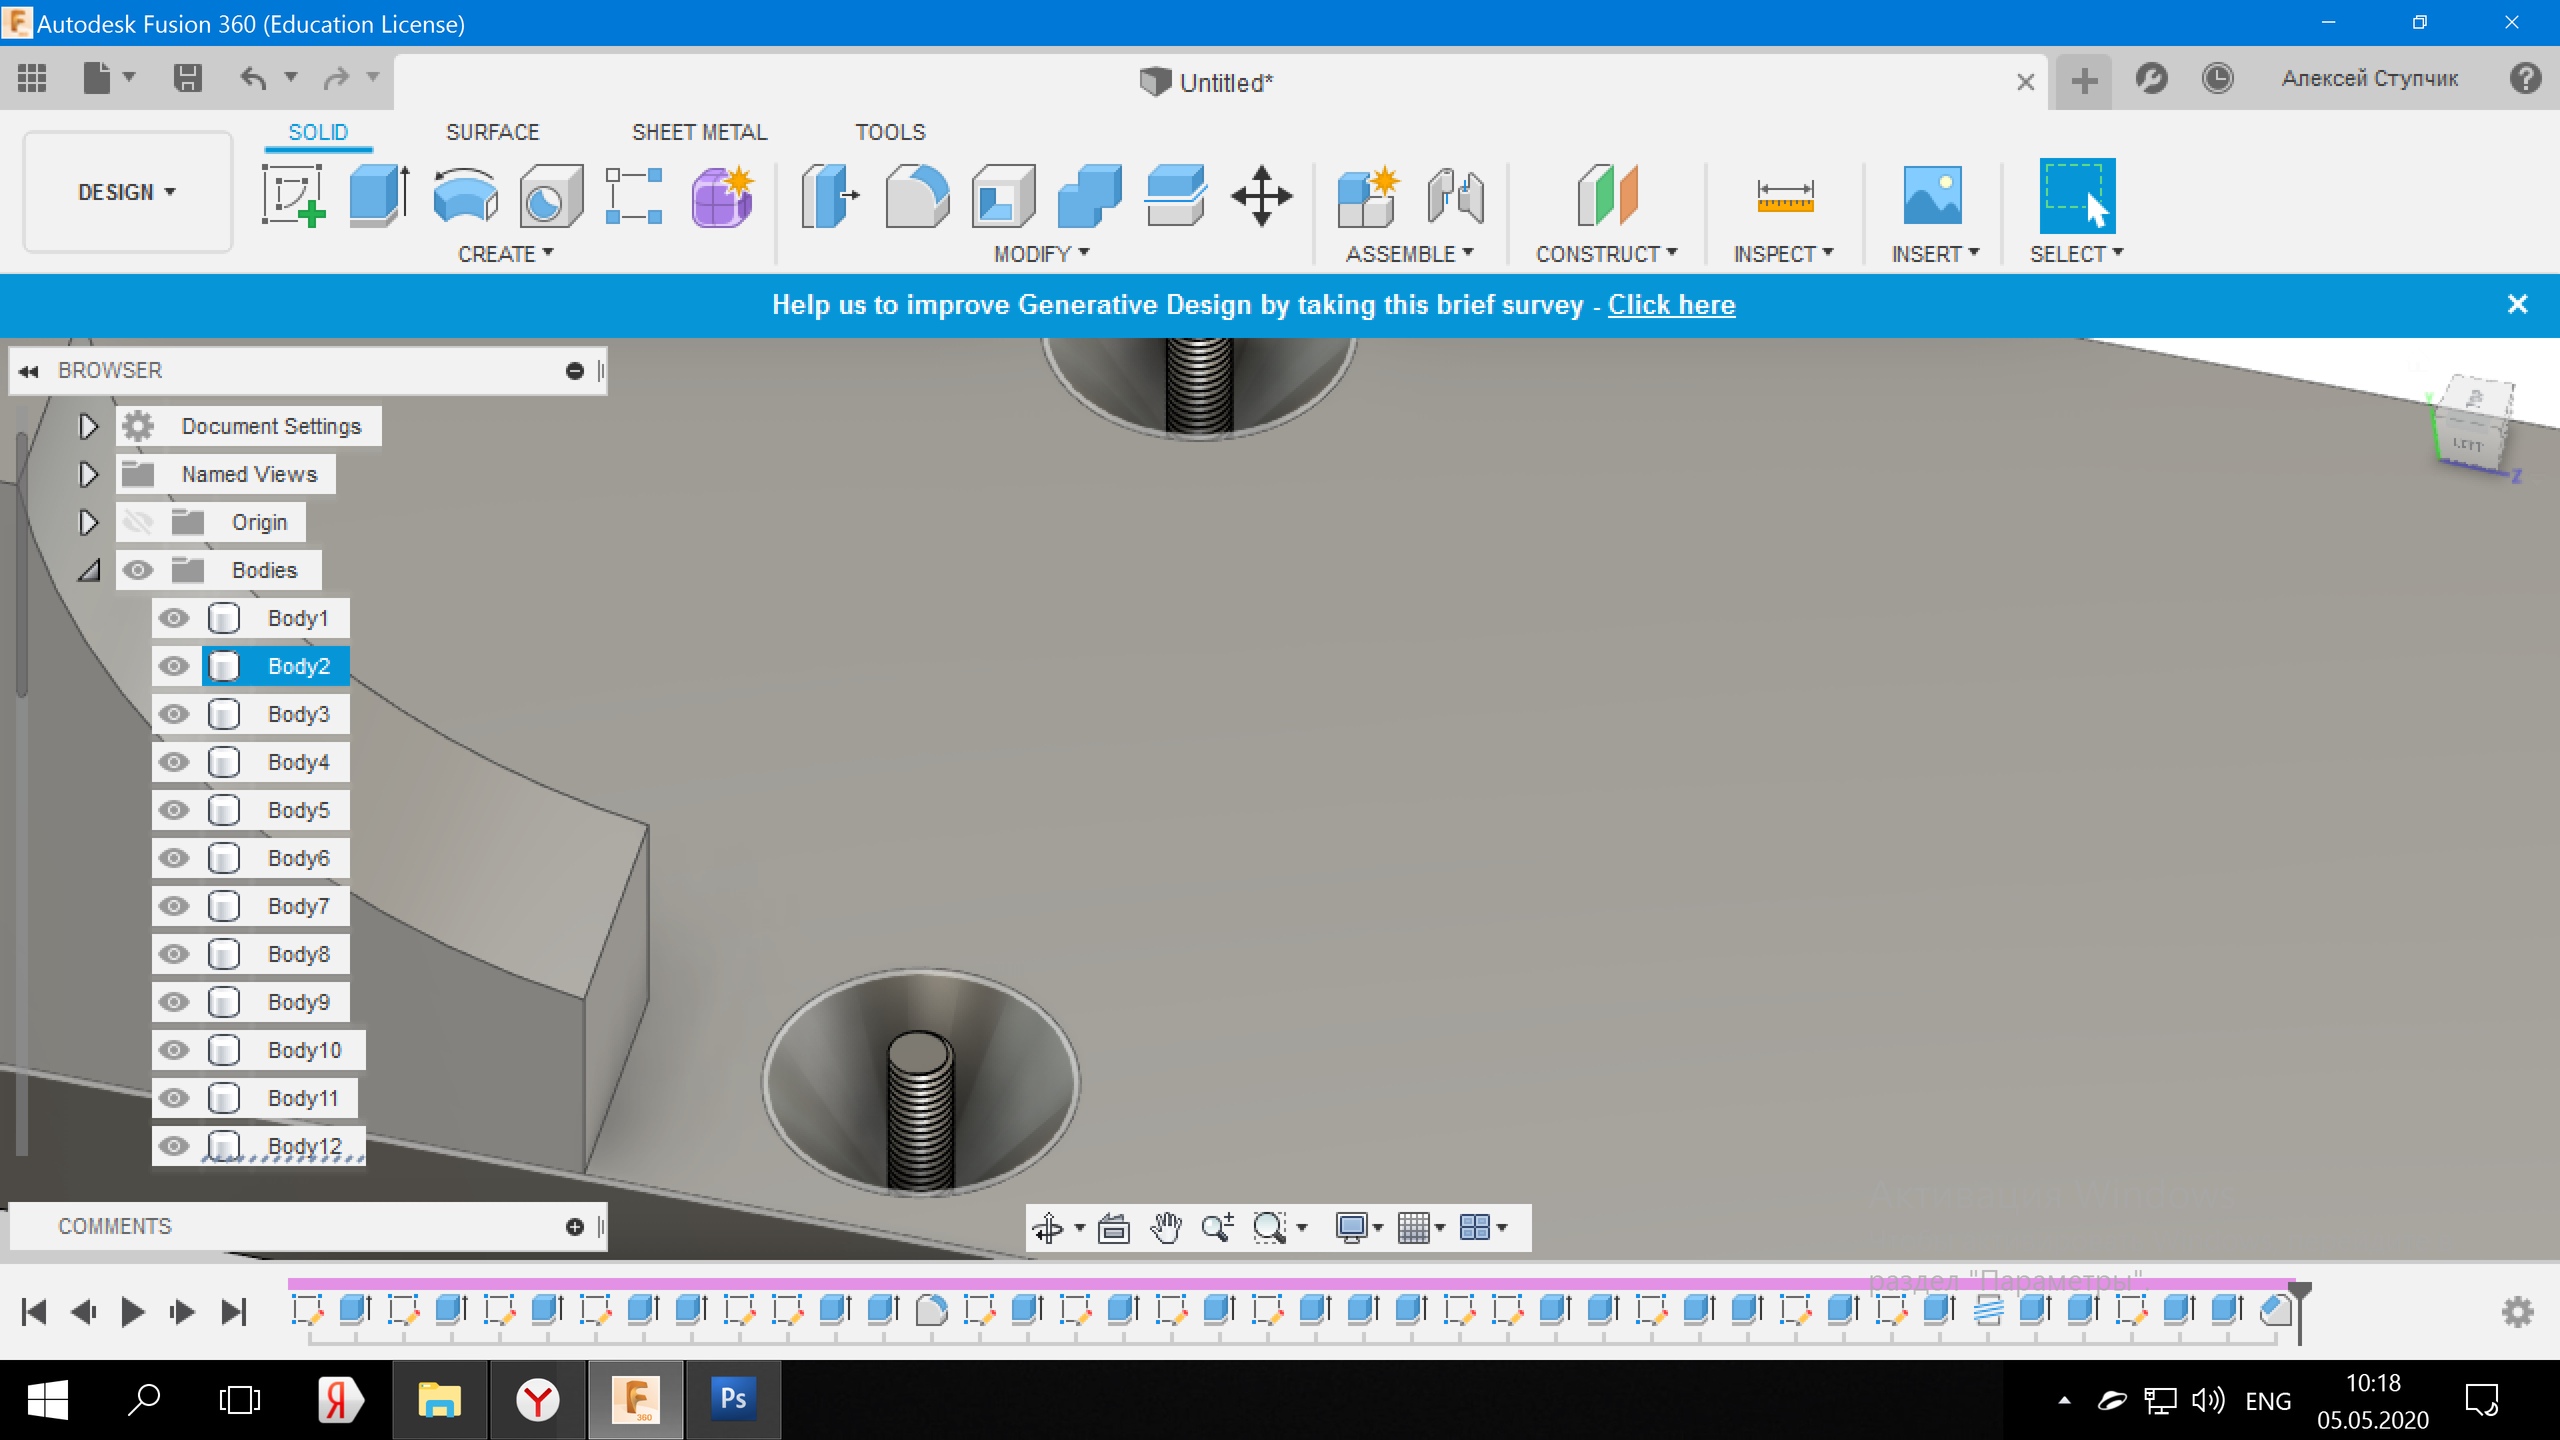
Task: Expand the Document Settings node
Action: pyautogui.click(x=88, y=427)
